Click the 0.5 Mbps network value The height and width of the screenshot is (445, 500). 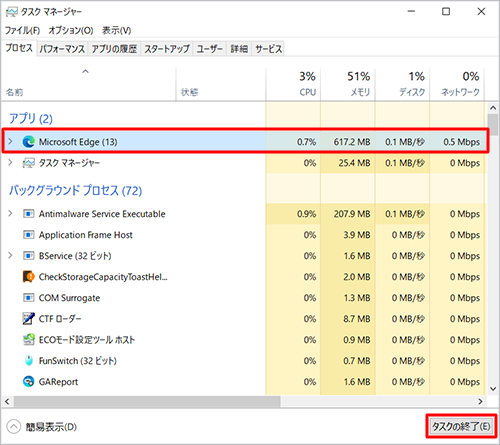(x=462, y=142)
